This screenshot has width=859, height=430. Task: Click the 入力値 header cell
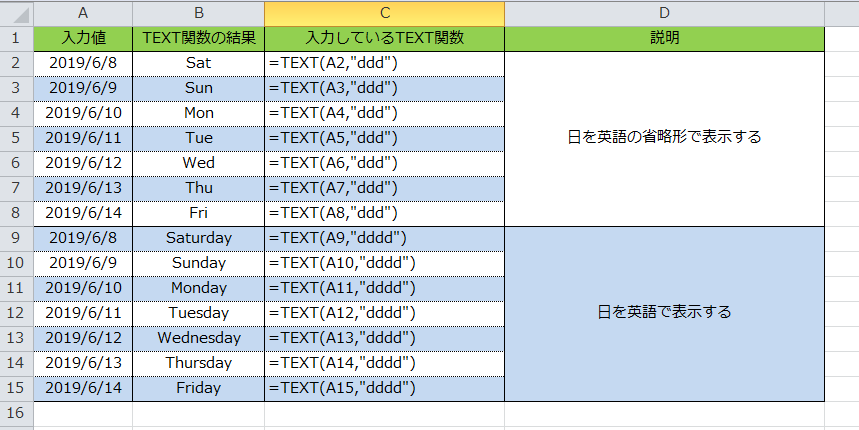click(x=83, y=38)
